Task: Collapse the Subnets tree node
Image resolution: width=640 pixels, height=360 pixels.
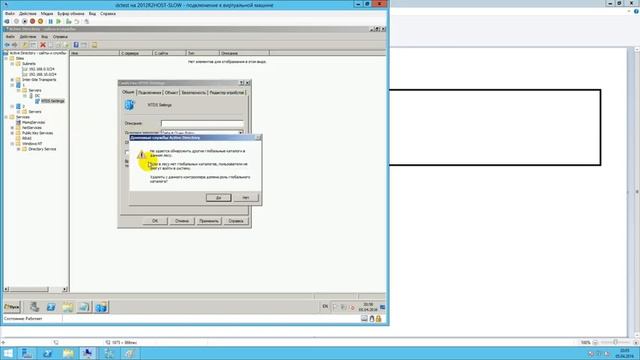Action: (12, 64)
